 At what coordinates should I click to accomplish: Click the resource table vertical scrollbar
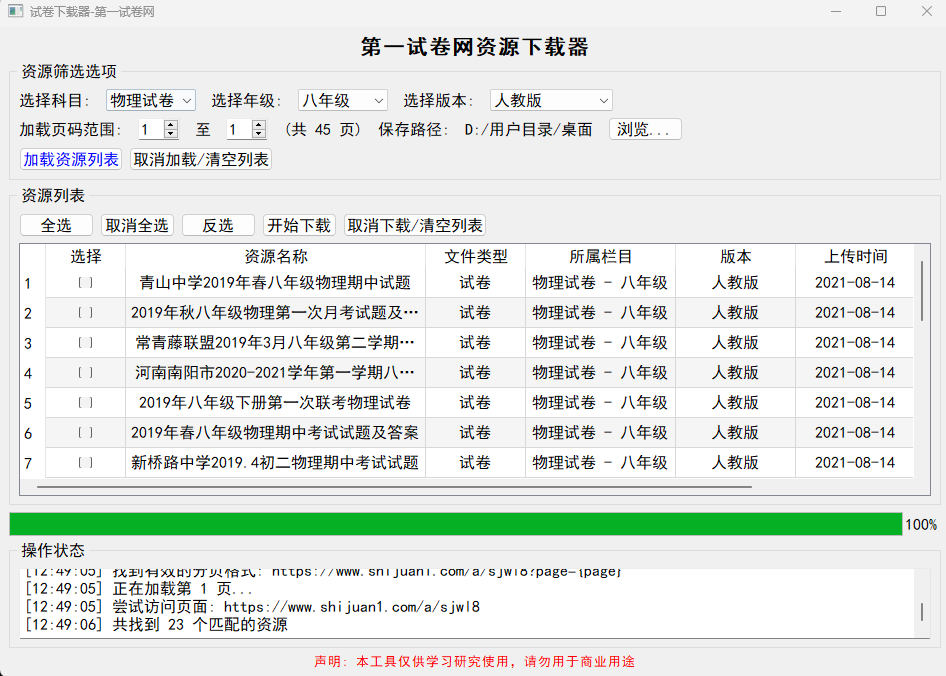[922, 291]
